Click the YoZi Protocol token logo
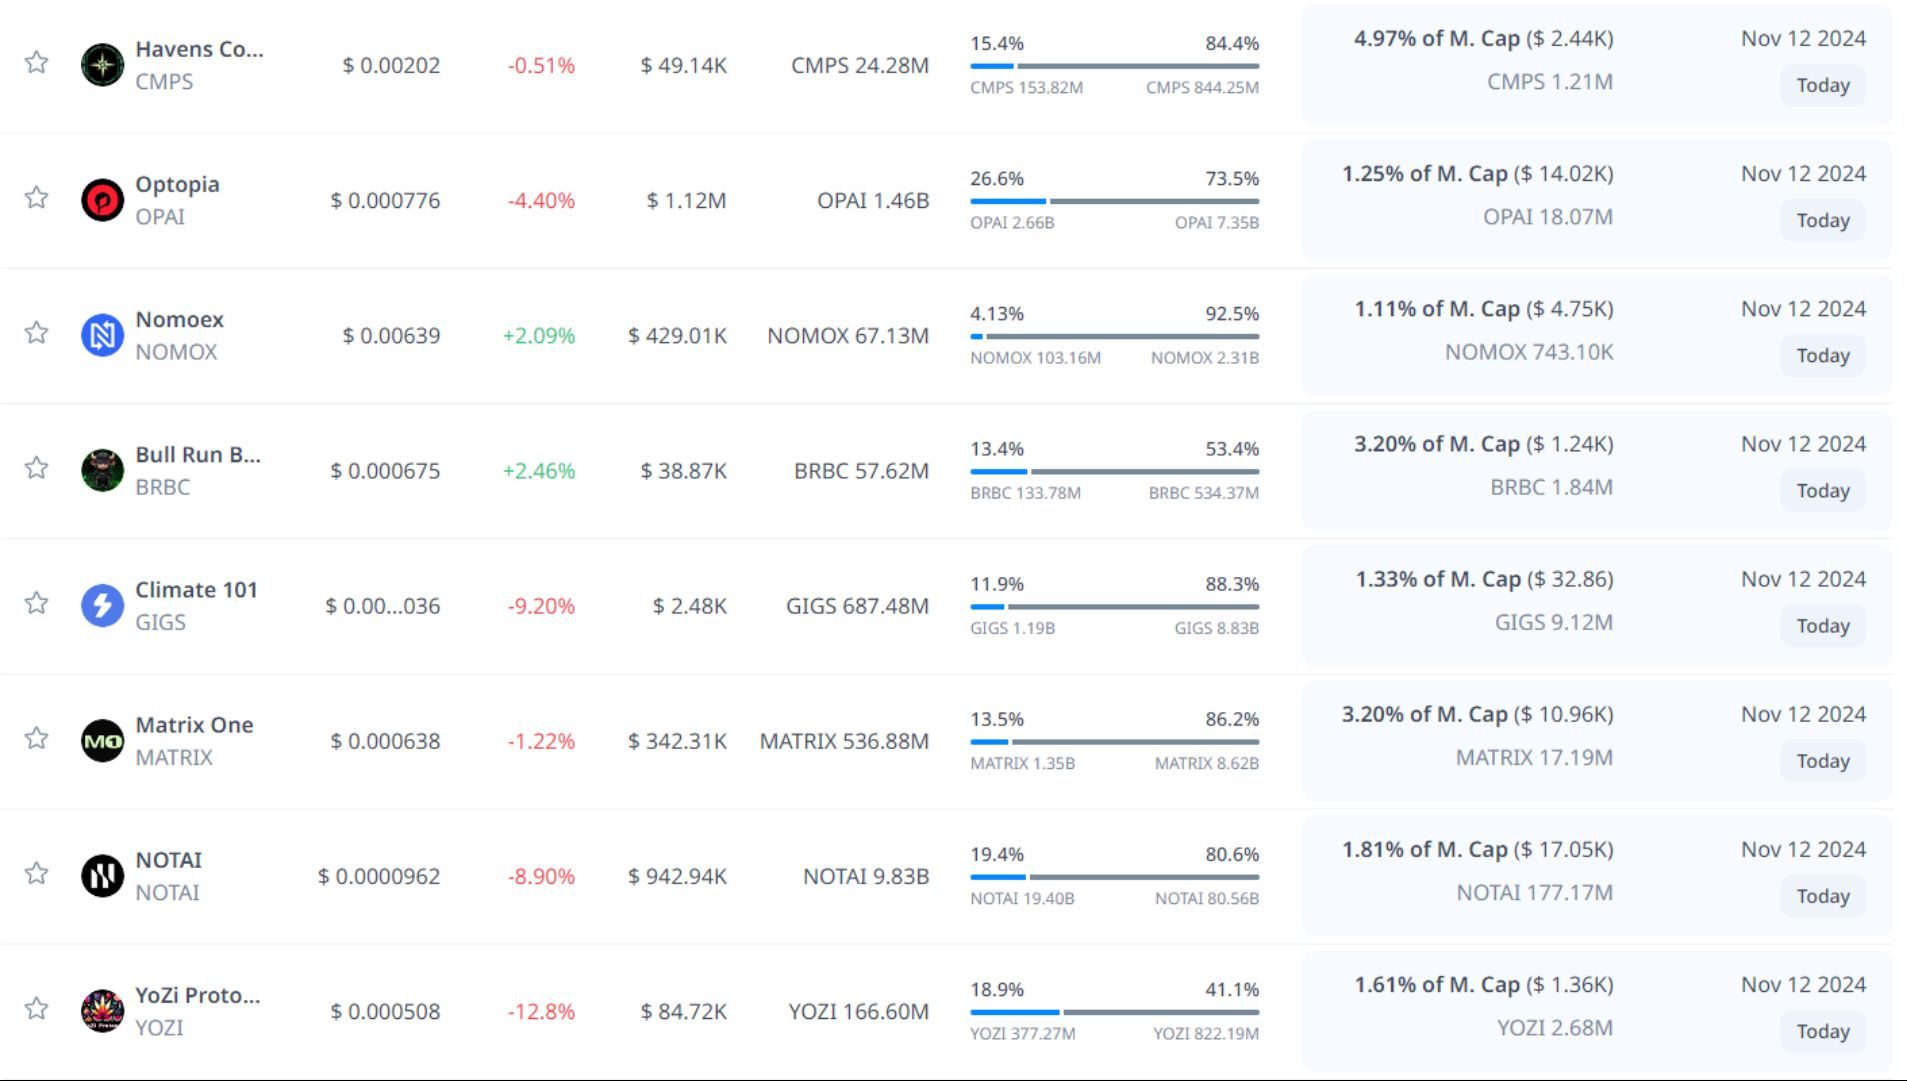Screen dimensions: 1907x1081 click(102, 1011)
